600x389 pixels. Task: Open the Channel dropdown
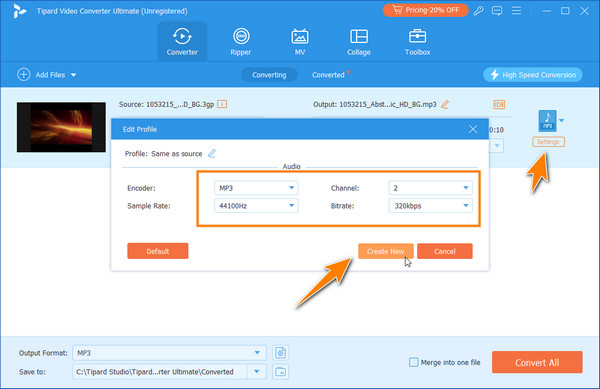tap(430, 188)
